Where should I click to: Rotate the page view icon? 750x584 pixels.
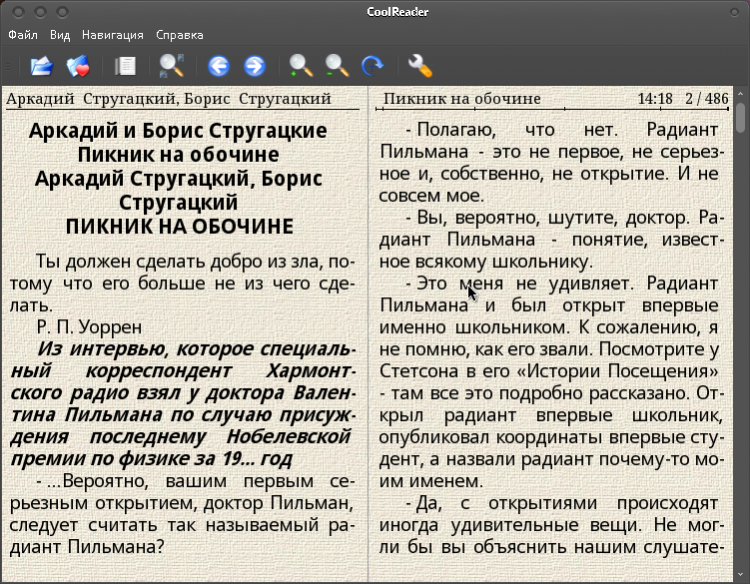[373, 66]
